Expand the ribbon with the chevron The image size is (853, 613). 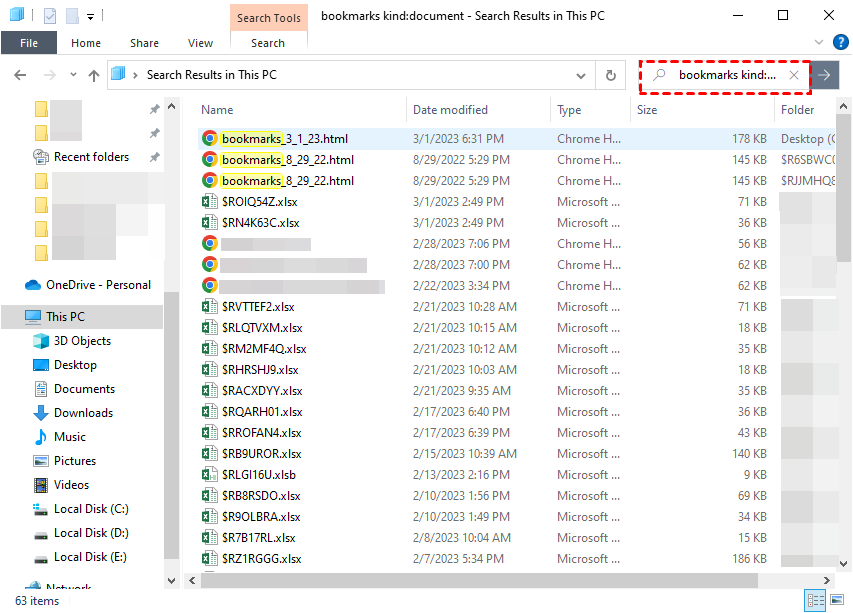[x=819, y=42]
